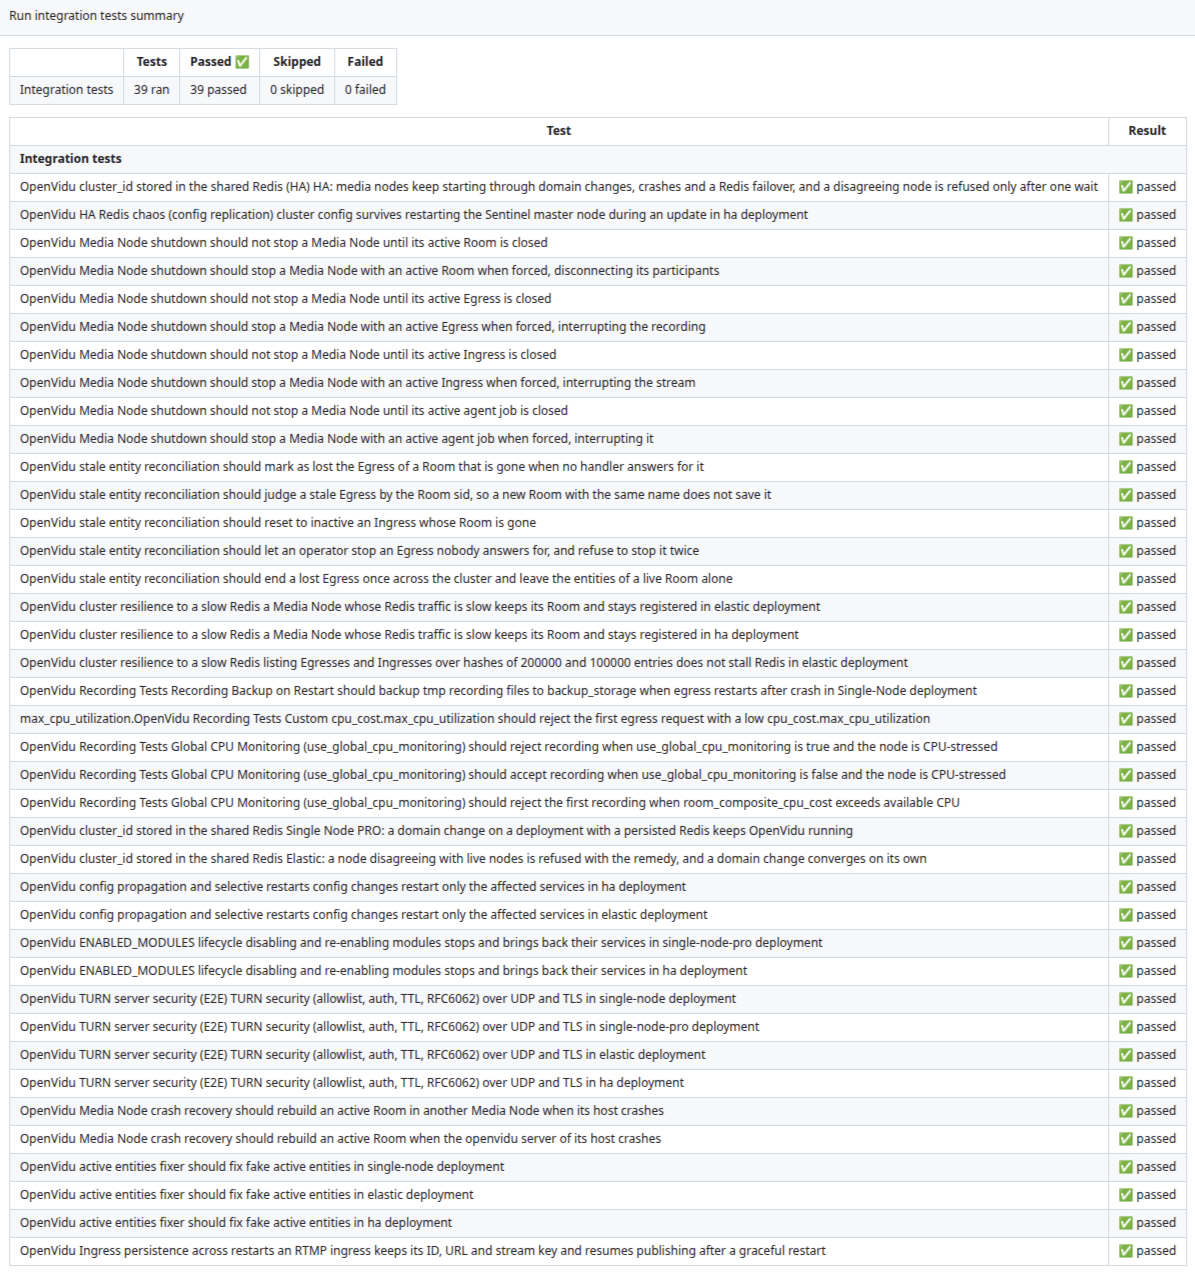Click the 'Result' column header
Viewport: 1195px width, 1273px height.
[x=1147, y=131]
